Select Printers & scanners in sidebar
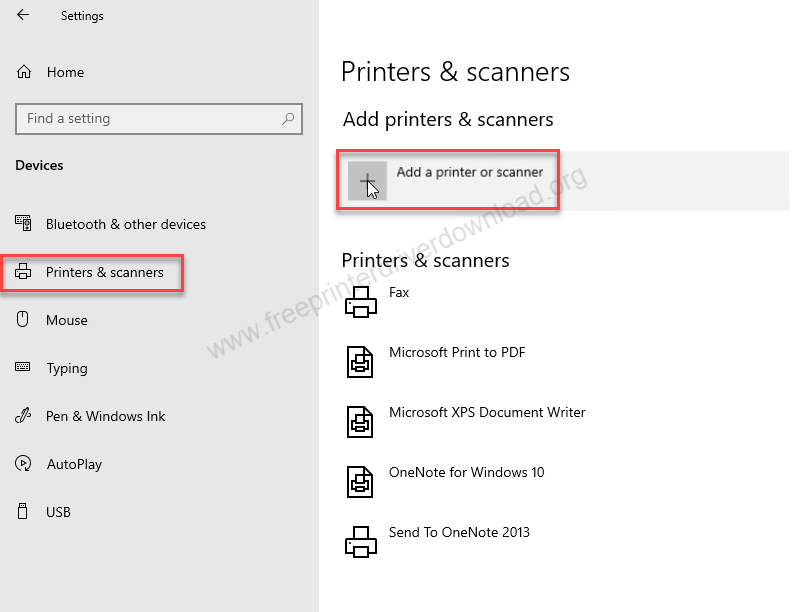811x612 pixels. point(104,272)
